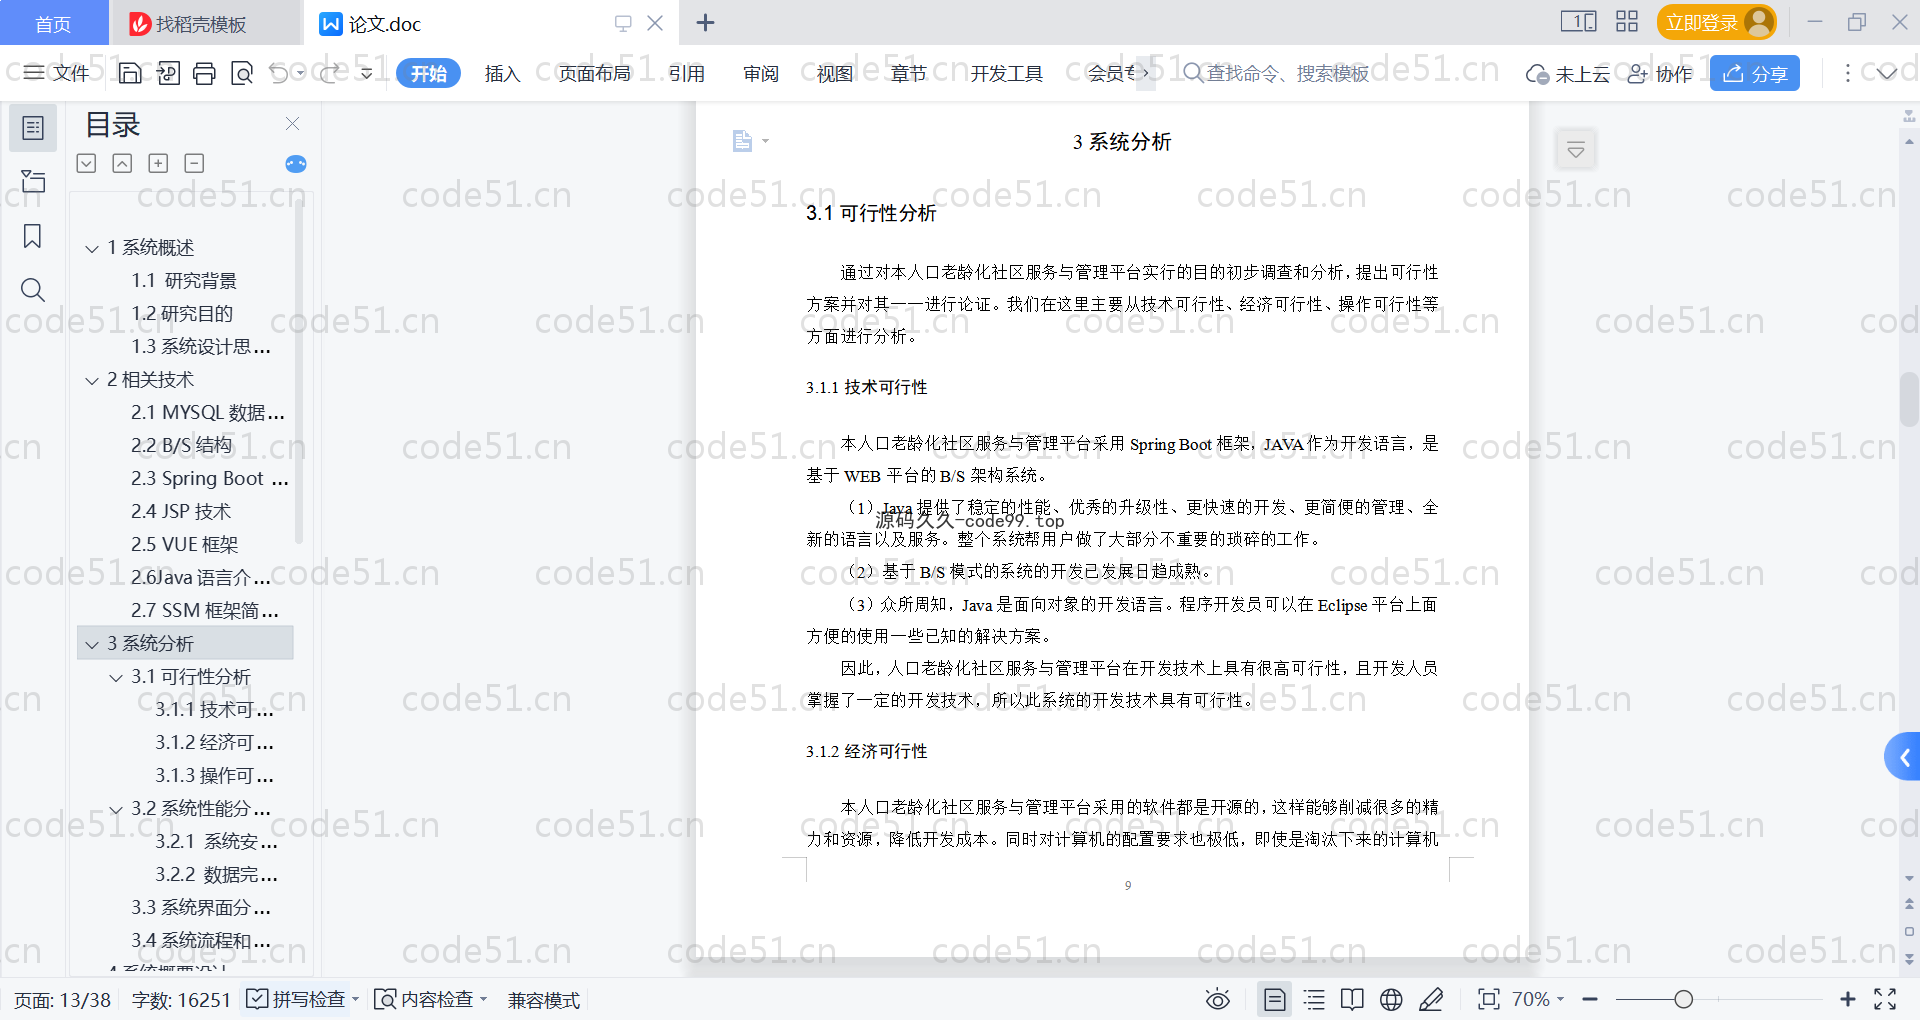
Task: Switch to the 章节 ribbon tab
Action: (x=909, y=73)
